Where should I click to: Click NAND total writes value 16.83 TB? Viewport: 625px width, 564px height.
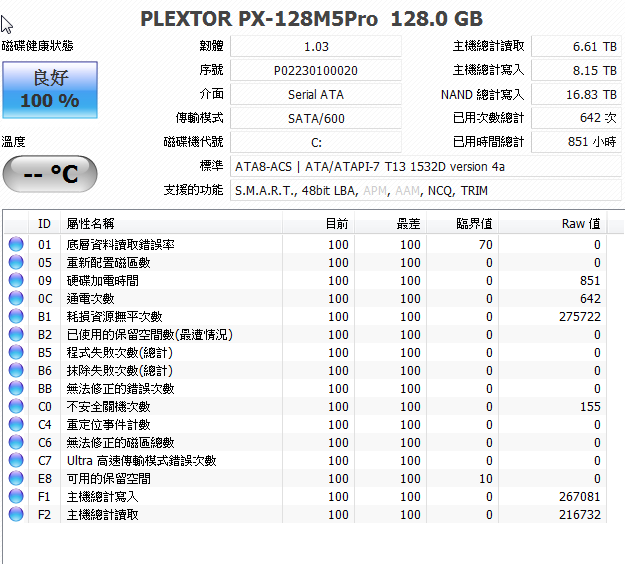[x=576, y=94]
